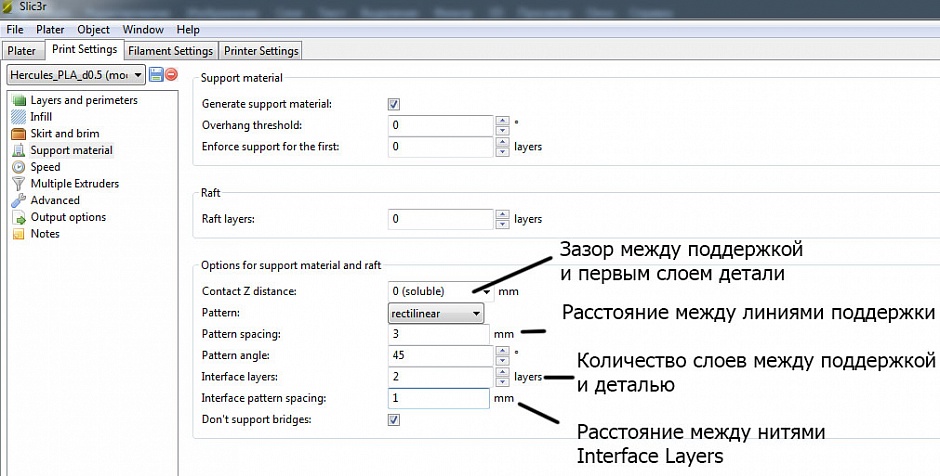Switch to the Filament Settings tab

(171, 51)
